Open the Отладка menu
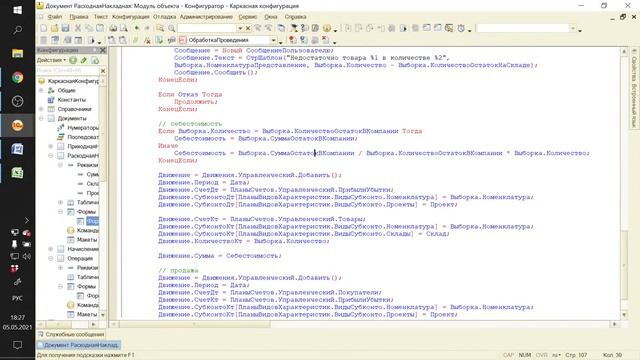Viewport: 640px width, 360px height. [x=164, y=17]
